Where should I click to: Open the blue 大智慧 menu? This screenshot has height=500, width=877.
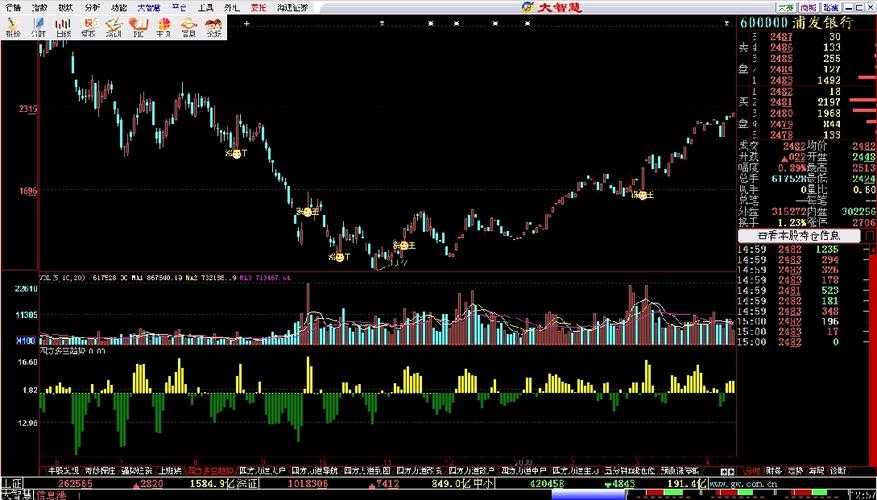tap(148, 8)
